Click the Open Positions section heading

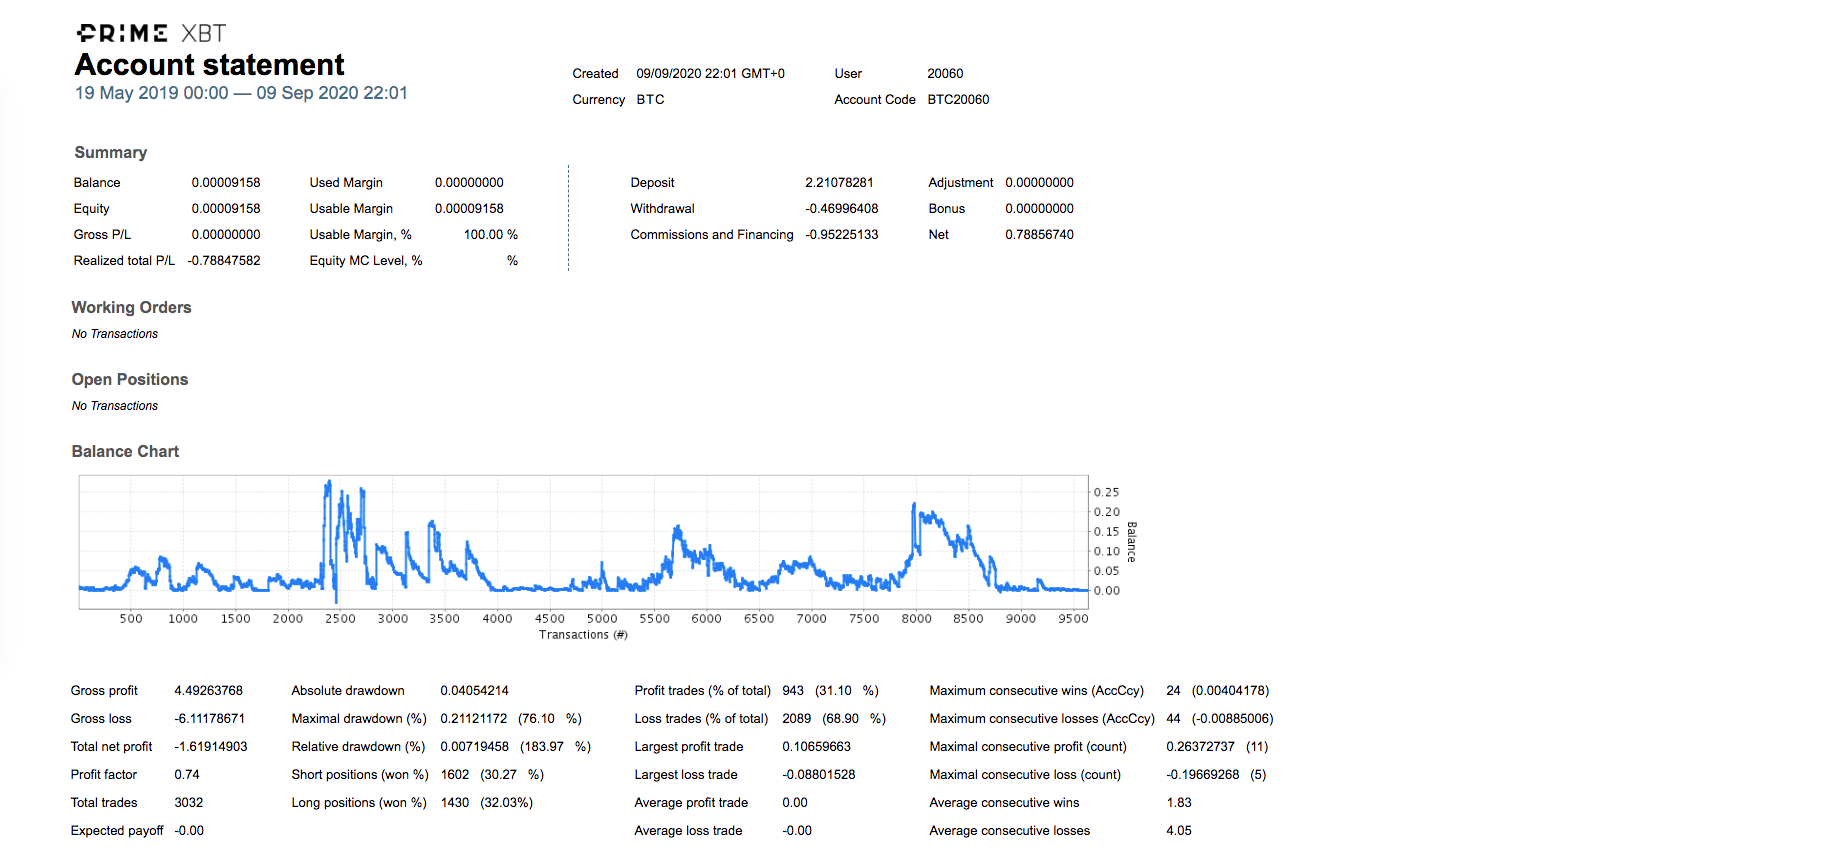click(x=130, y=380)
